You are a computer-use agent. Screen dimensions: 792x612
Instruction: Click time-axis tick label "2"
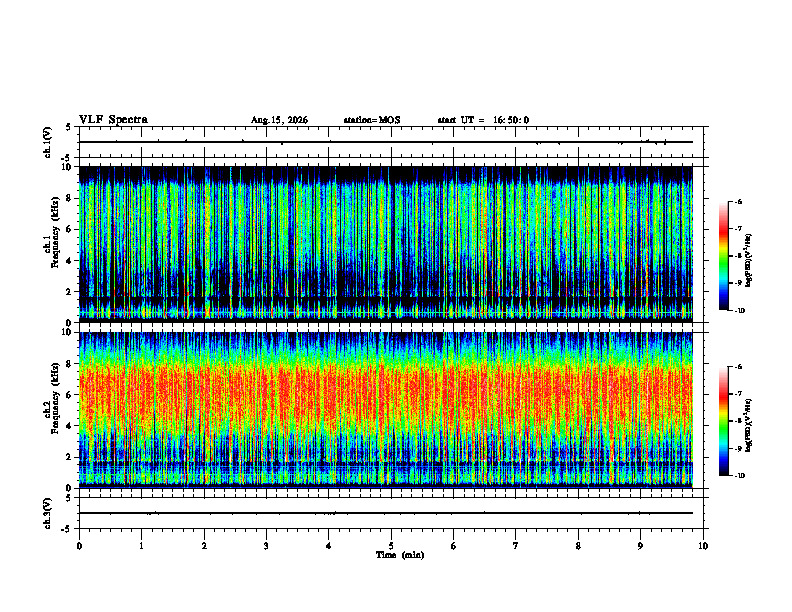pos(204,546)
